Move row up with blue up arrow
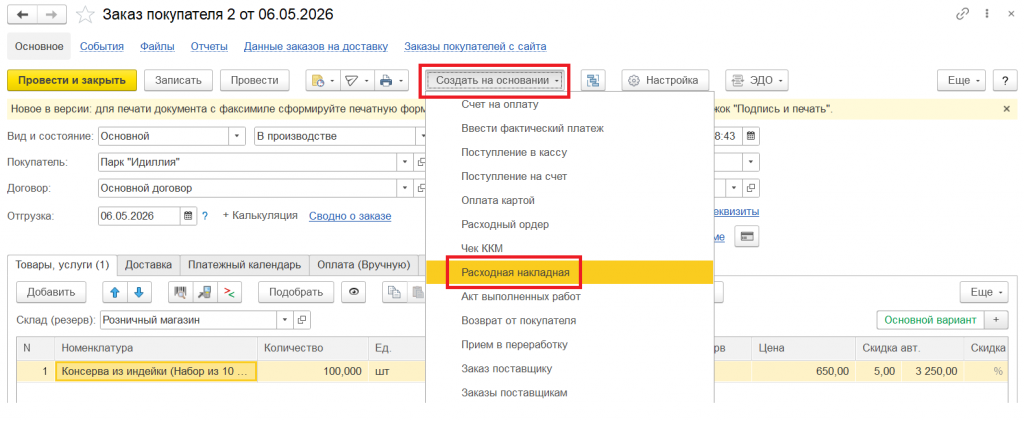The width and height of the screenshot is (1024, 421). 115,292
